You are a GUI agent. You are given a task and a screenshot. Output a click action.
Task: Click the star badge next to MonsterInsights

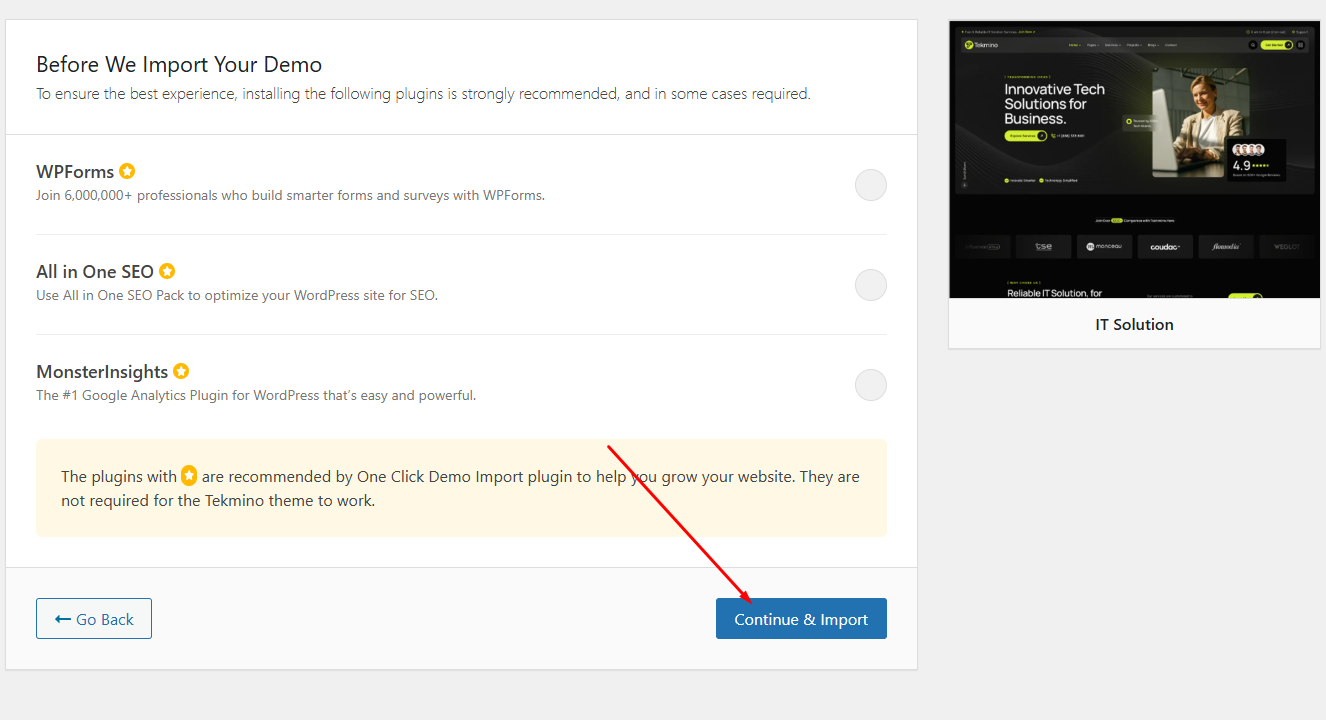[x=181, y=371]
